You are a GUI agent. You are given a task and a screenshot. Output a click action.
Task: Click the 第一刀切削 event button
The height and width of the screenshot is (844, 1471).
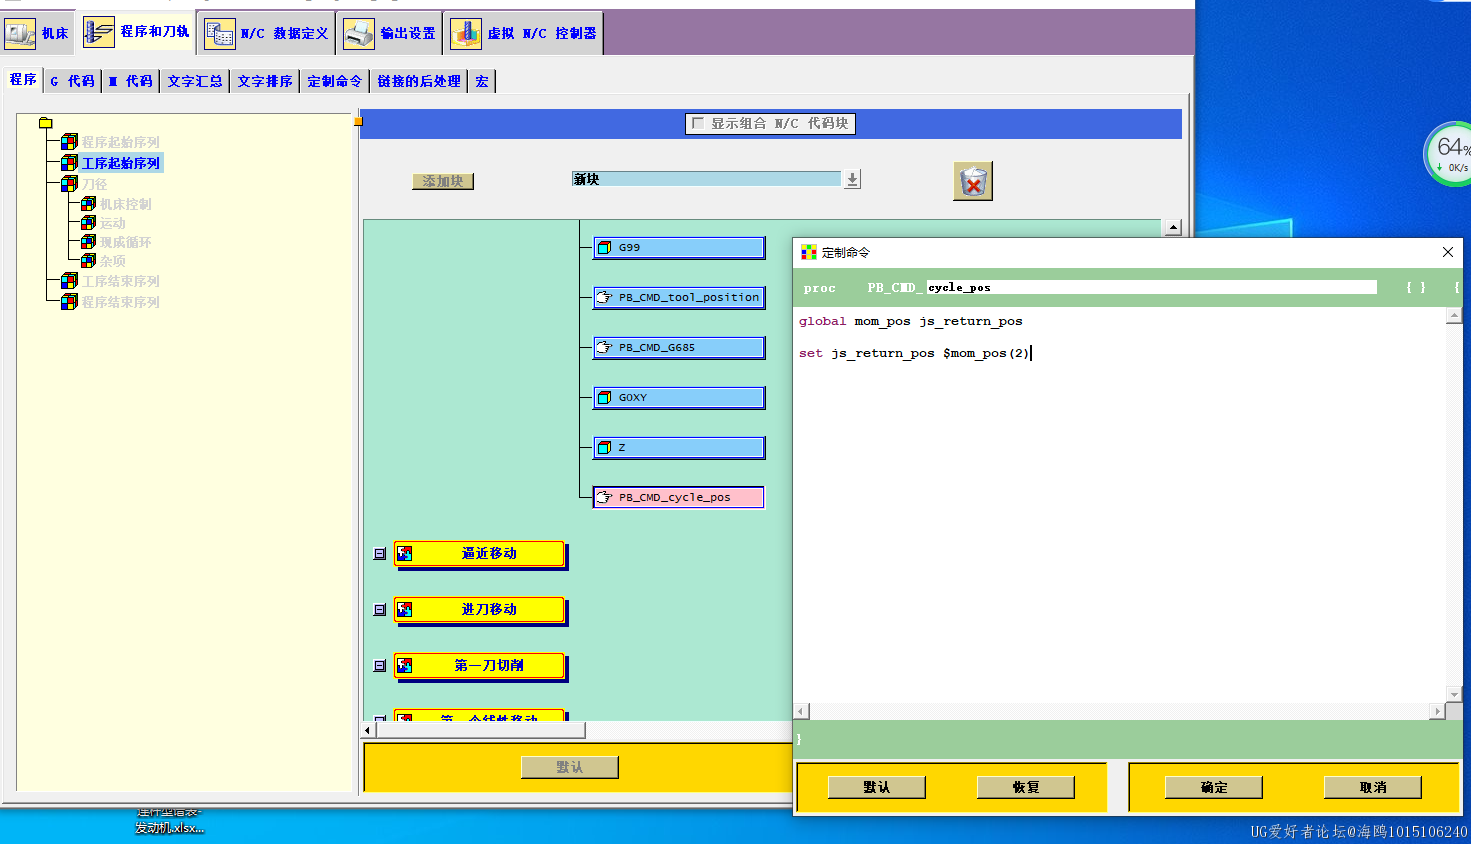coord(480,666)
